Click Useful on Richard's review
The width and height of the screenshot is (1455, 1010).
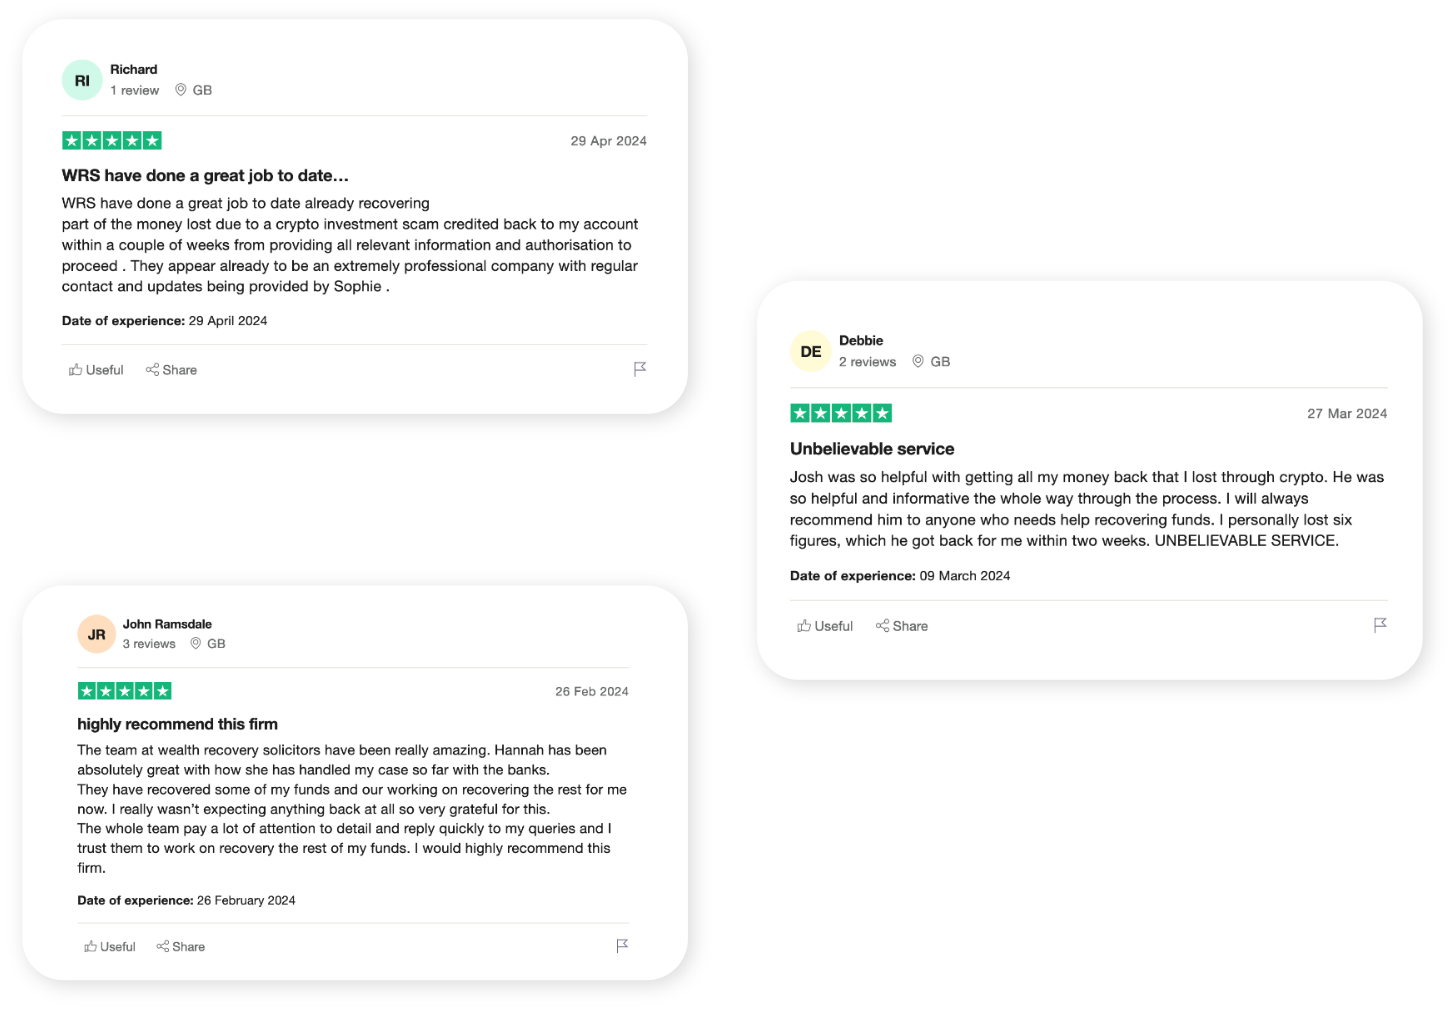click(x=96, y=370)
